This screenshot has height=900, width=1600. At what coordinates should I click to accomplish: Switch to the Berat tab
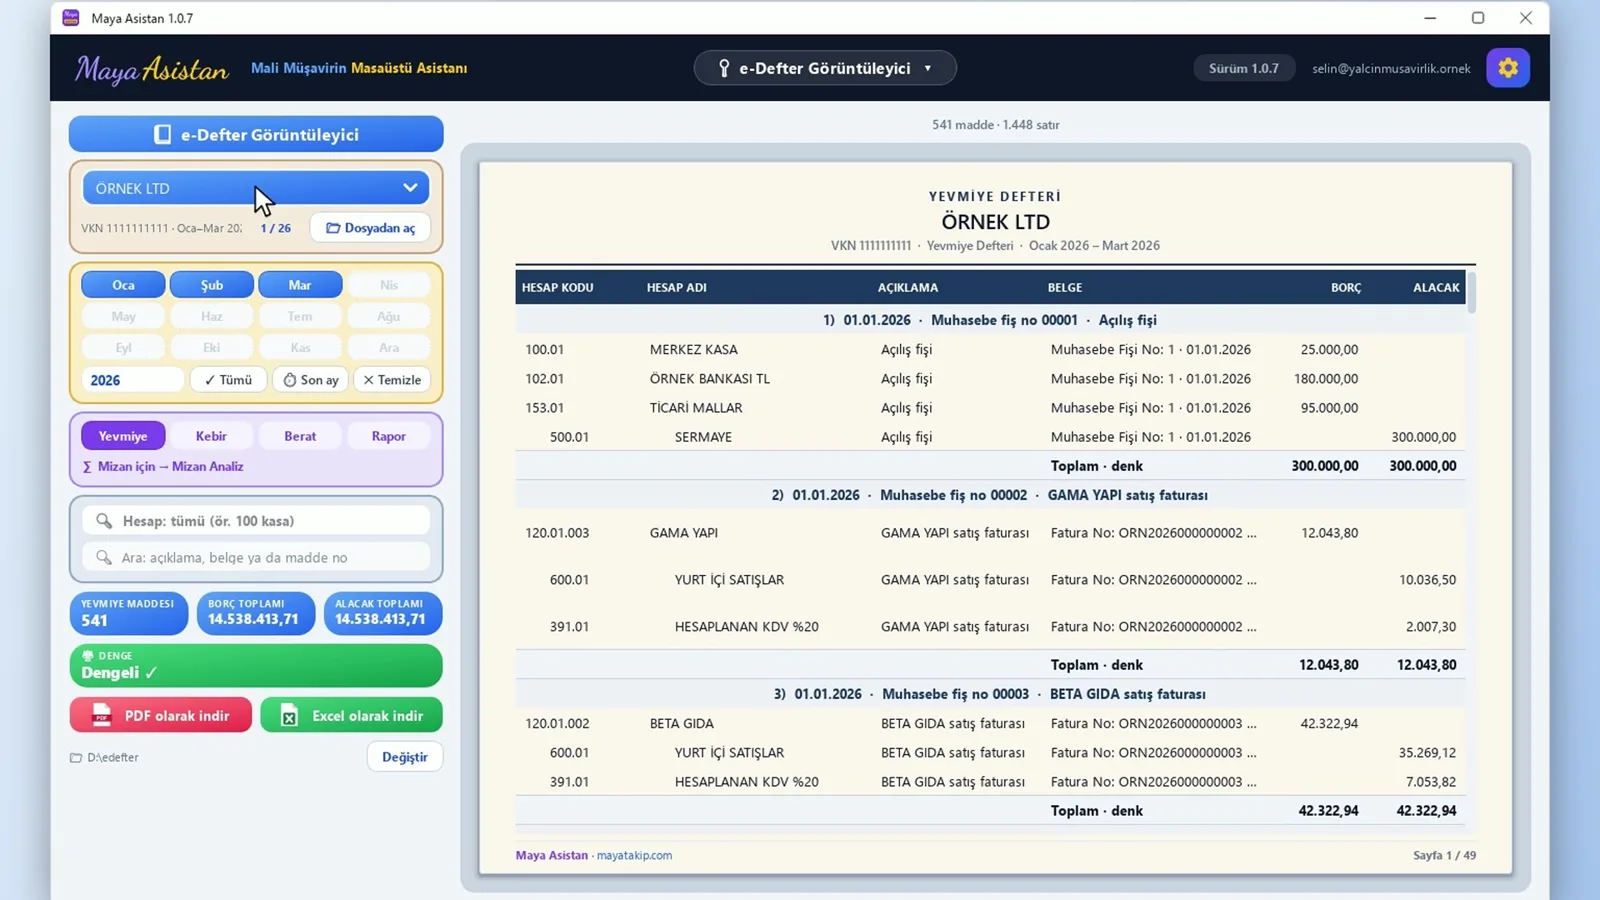(300, 436)
